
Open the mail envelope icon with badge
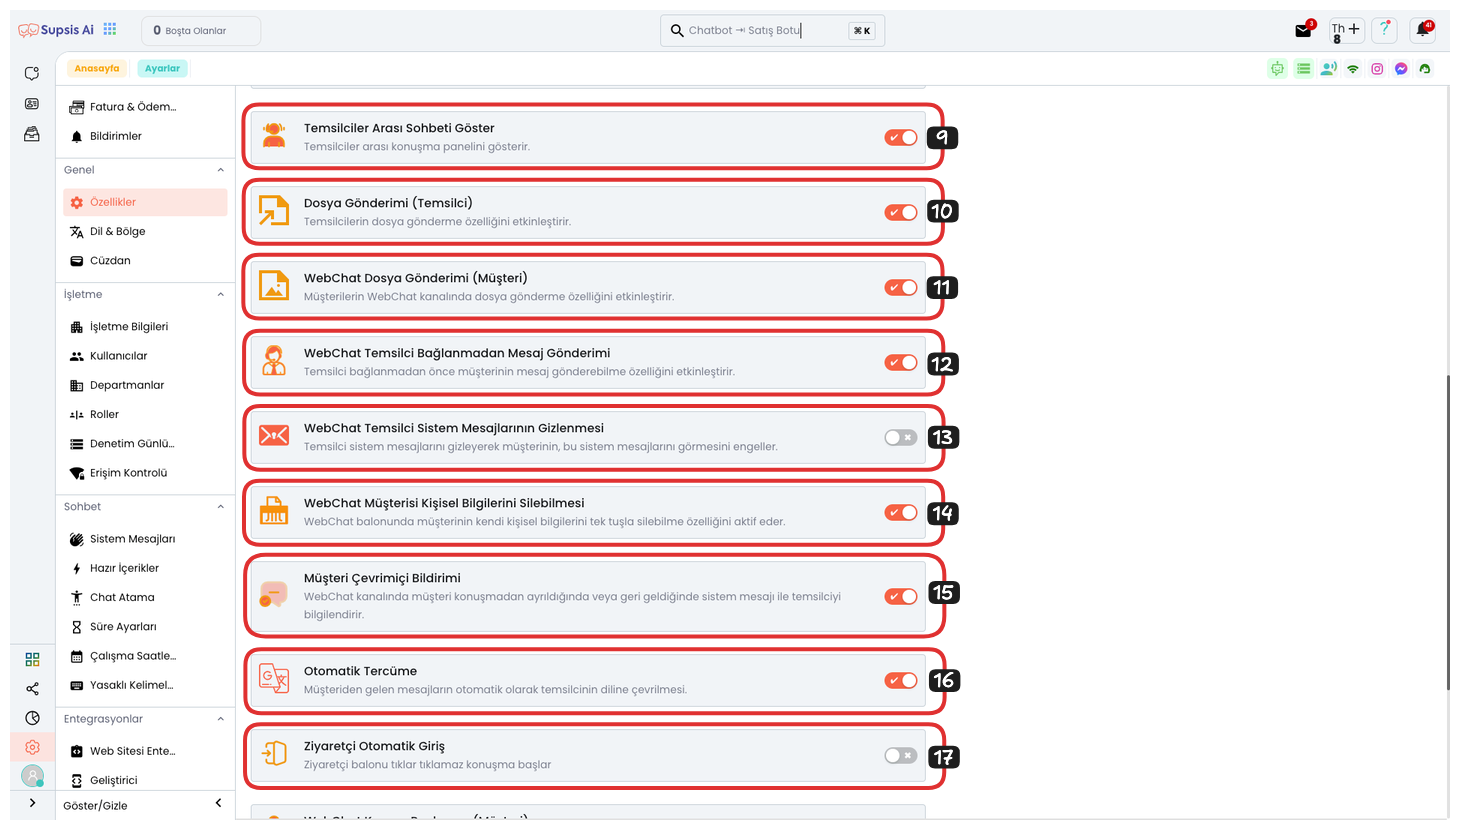pyautogui.click(x=1304, y=30)
